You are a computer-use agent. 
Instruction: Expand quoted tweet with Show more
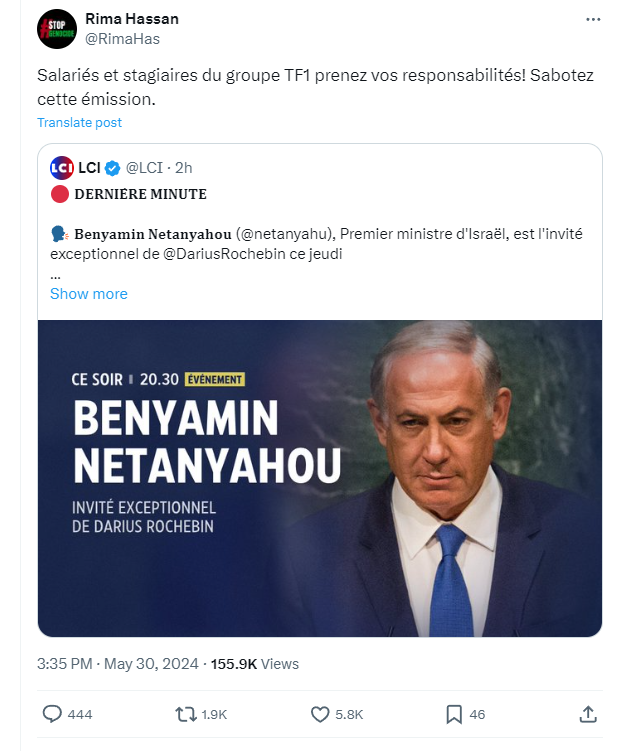tap(88, 293)
